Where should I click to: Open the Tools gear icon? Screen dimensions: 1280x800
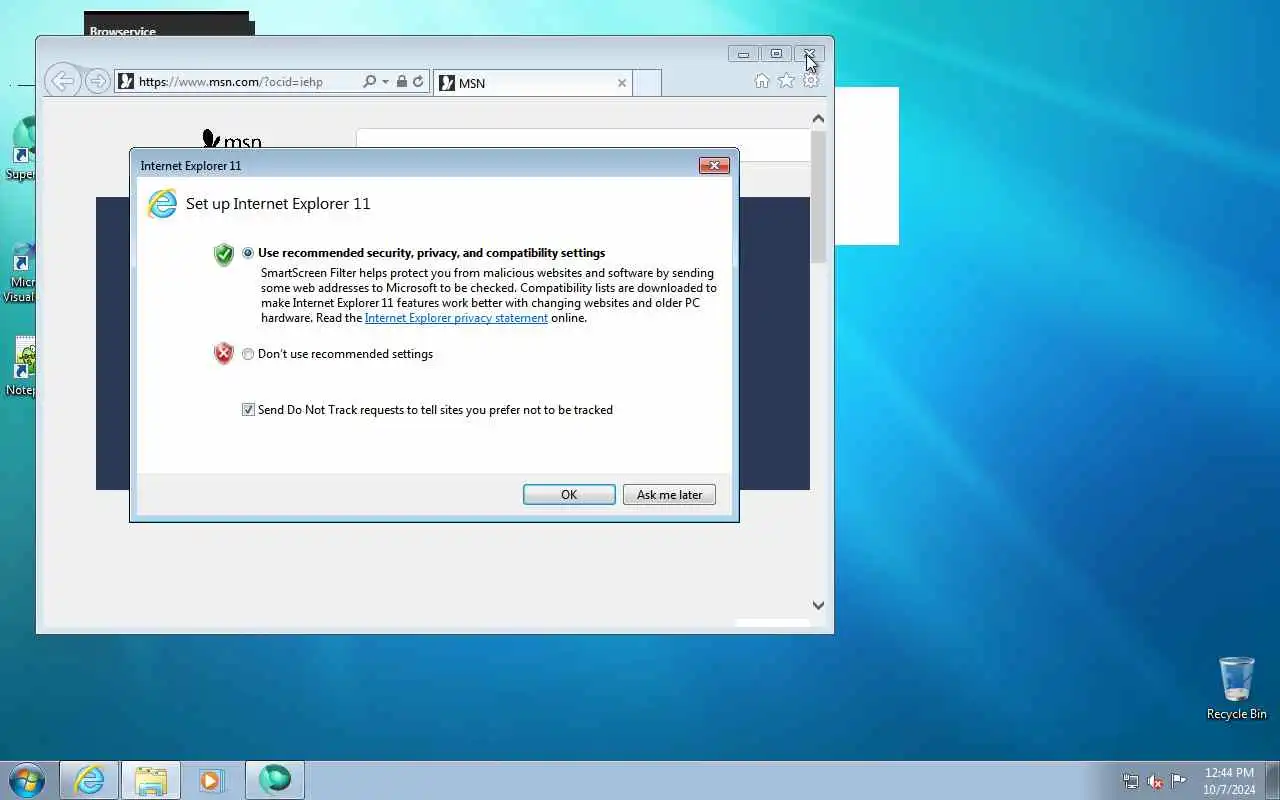tap(811, 81)
